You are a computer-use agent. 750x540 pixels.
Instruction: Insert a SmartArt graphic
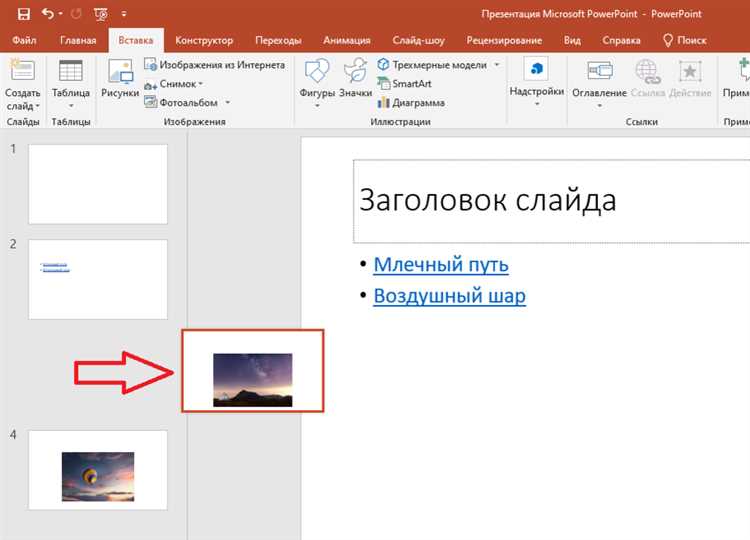(x=404, y=84)
